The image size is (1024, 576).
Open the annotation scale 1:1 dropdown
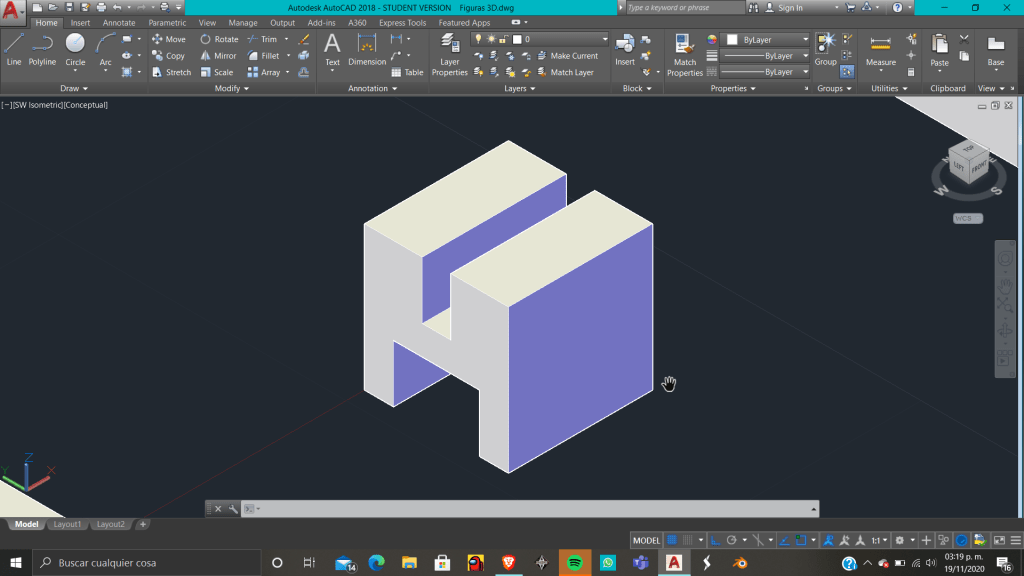pyautogui.click(x=878, y=540)
